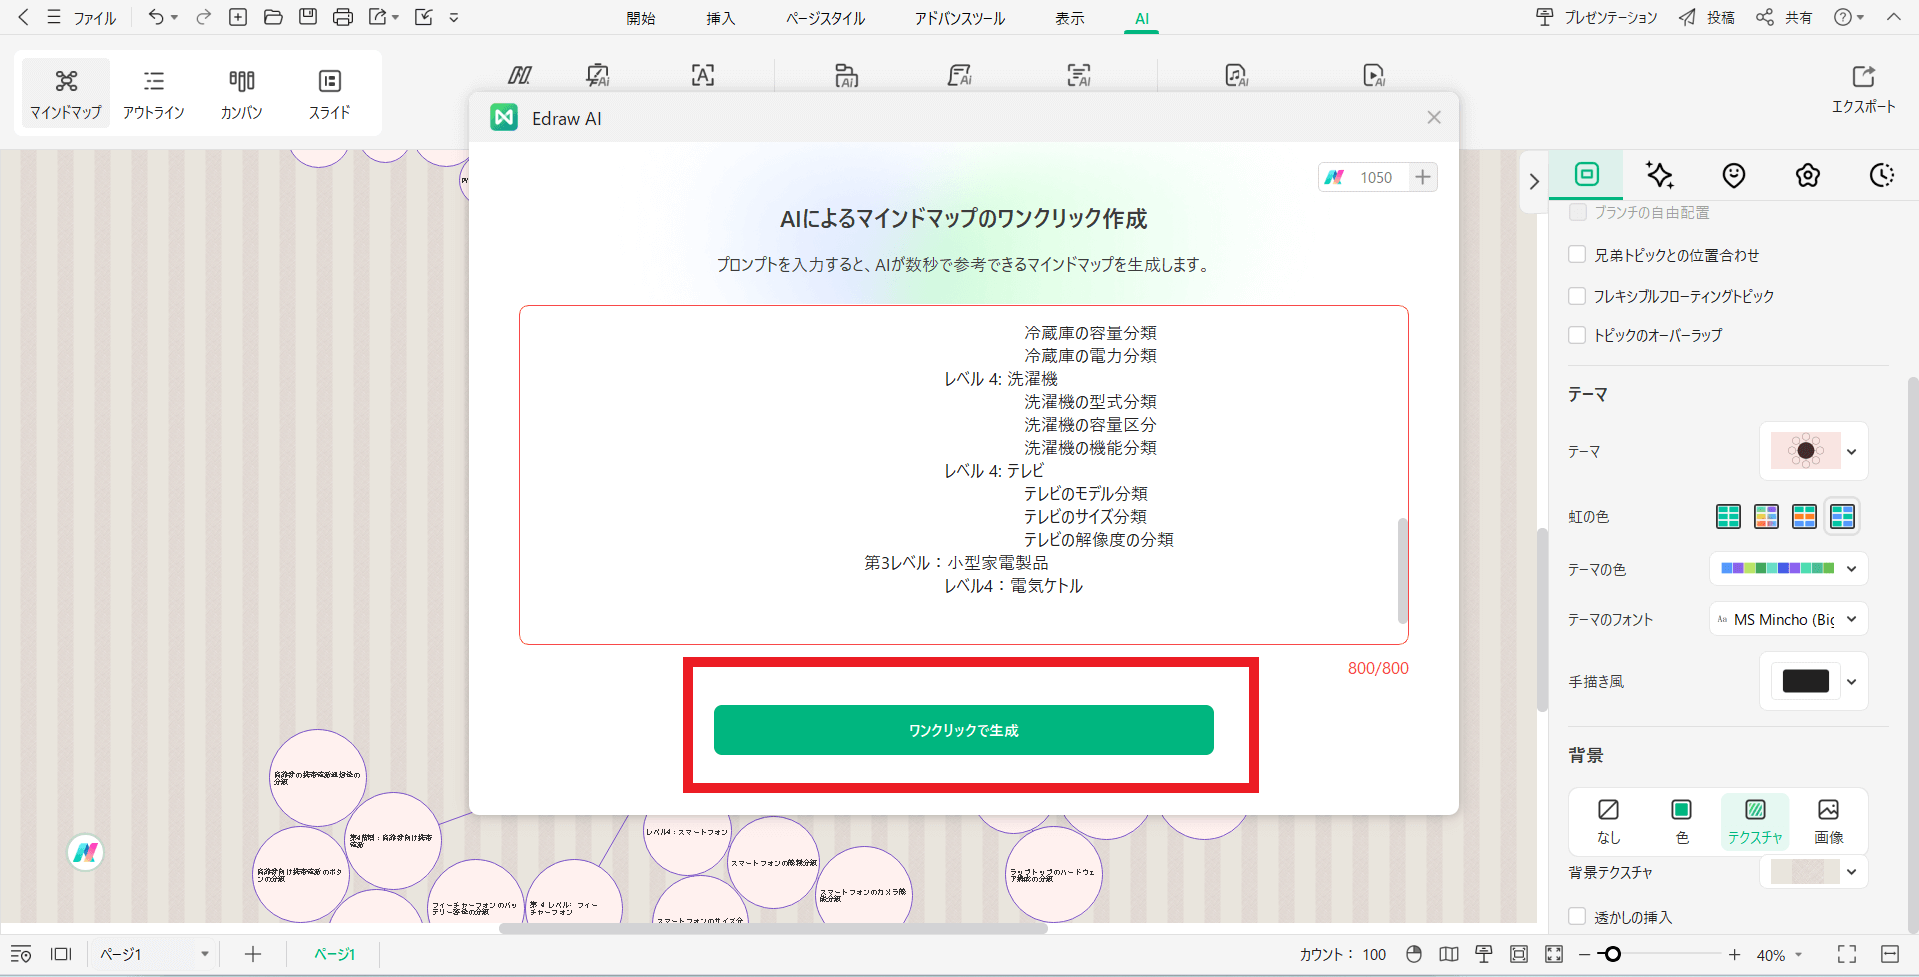Screen dimensions: 1919x977
Task: Expand the help question mark dropdown
Action: point(1850,17)
